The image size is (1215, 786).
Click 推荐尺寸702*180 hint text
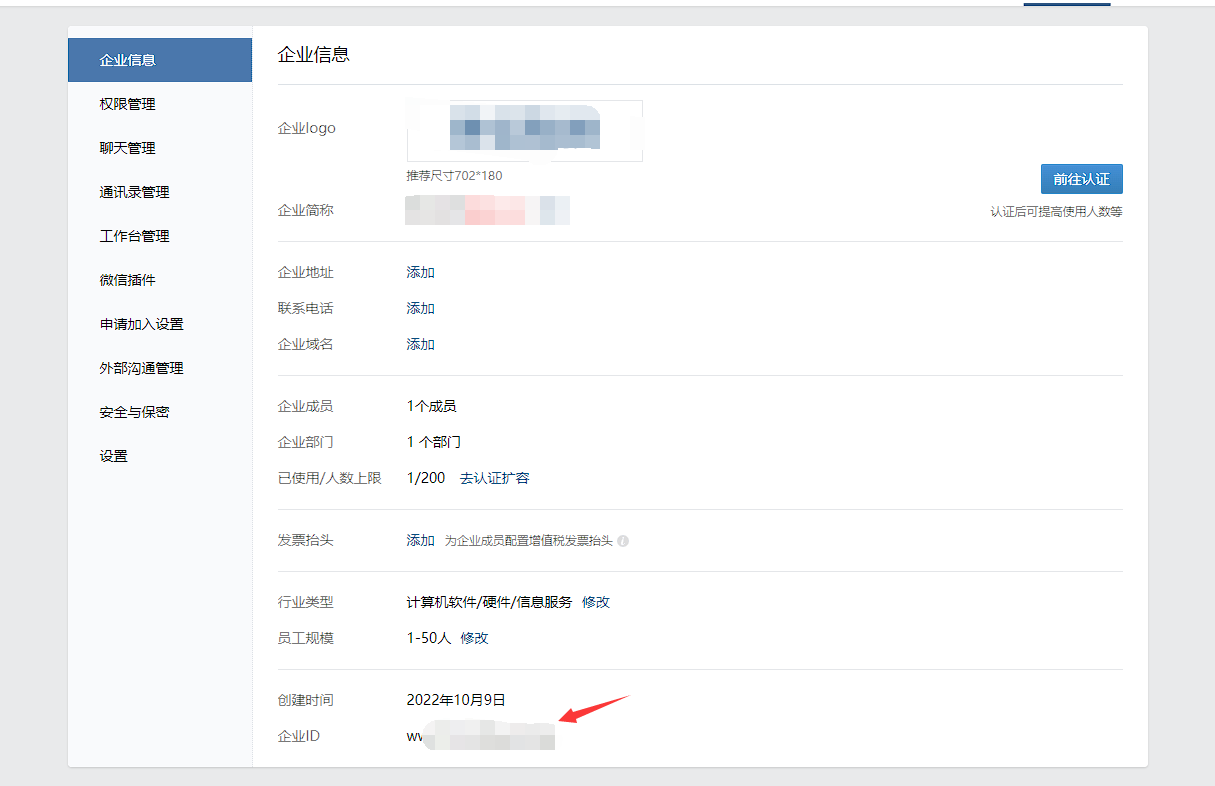click(454, 176)
